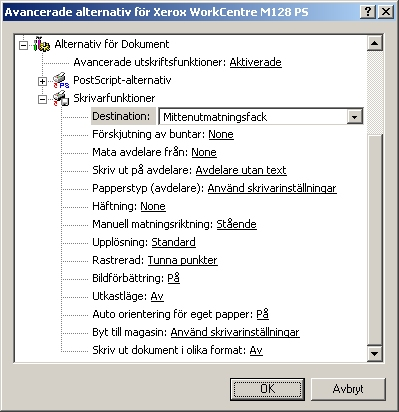Click Papperstyp (avdelare) Använd skrivarinställningar value
Screen dimensions: 399x412
click(272, 188)
